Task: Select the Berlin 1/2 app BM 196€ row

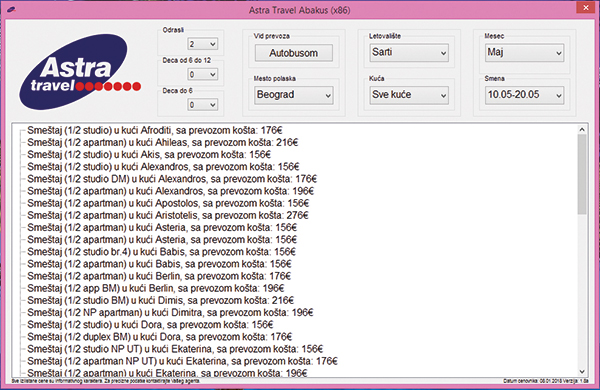Action: [156, 288]
